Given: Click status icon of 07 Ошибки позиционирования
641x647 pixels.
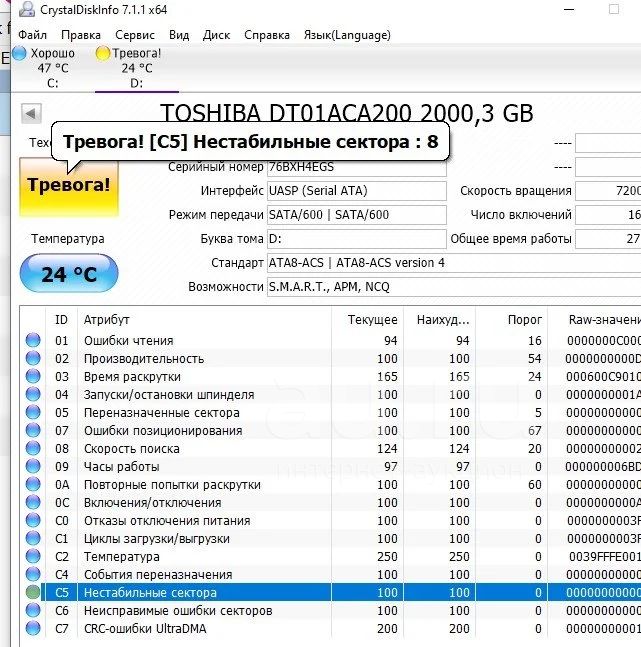Looking at the screenshot, I should 33,430.
